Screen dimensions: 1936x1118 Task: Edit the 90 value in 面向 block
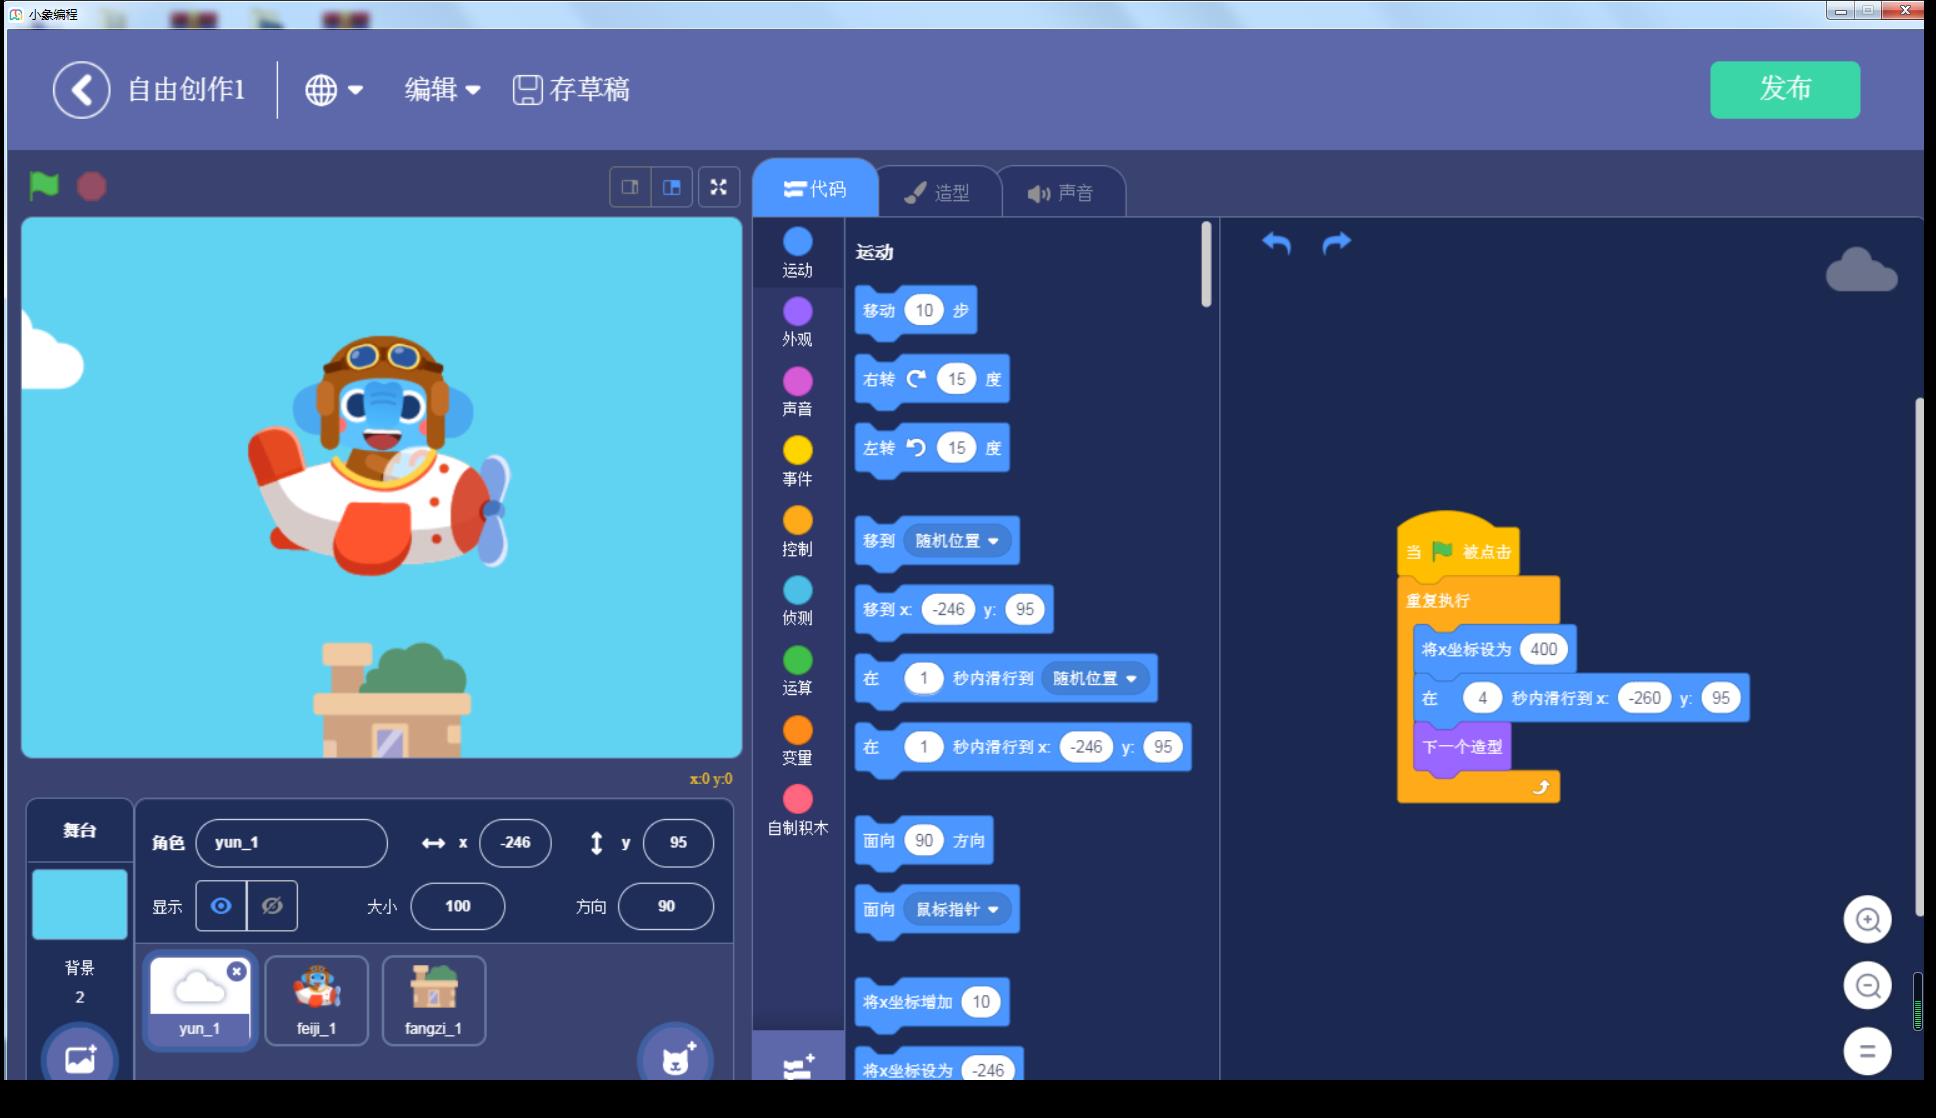[924, 840]
